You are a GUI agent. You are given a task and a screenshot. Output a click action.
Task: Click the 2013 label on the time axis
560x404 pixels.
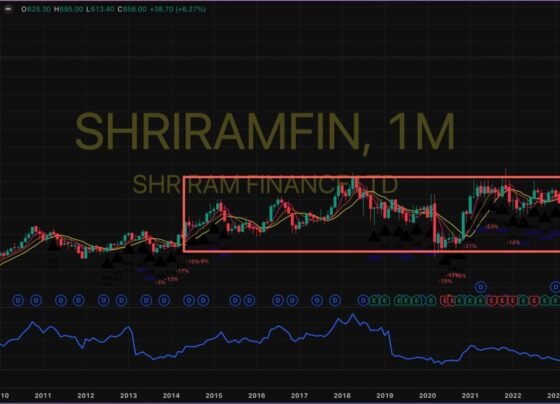[128, 395]
